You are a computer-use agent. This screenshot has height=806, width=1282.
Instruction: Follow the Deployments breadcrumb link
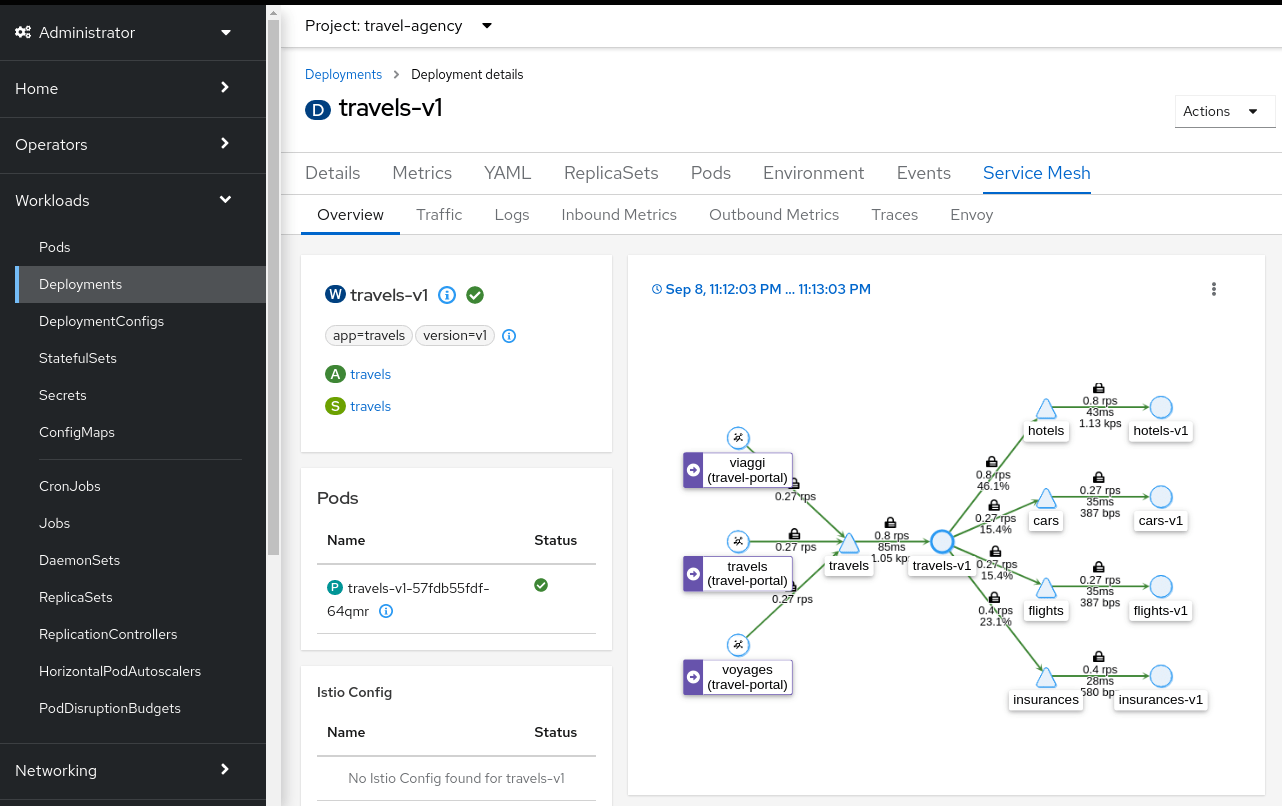point(343,74)
